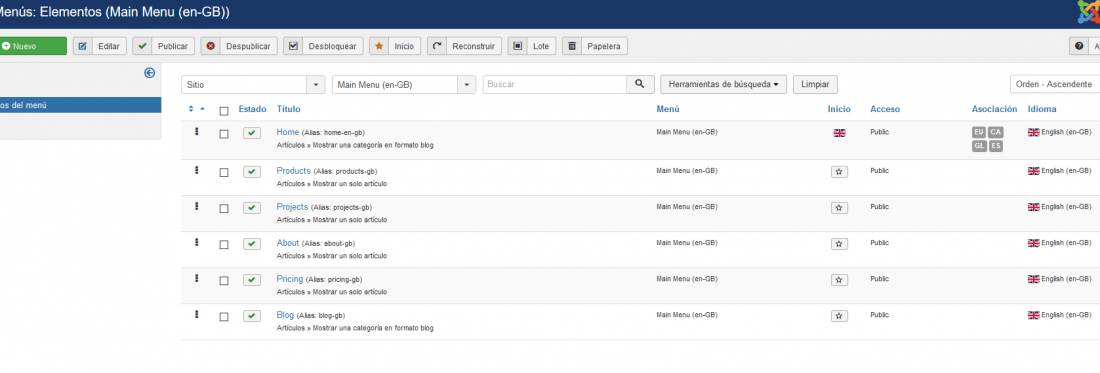
Task: Open the Pricing menu item
Action: 290,278
